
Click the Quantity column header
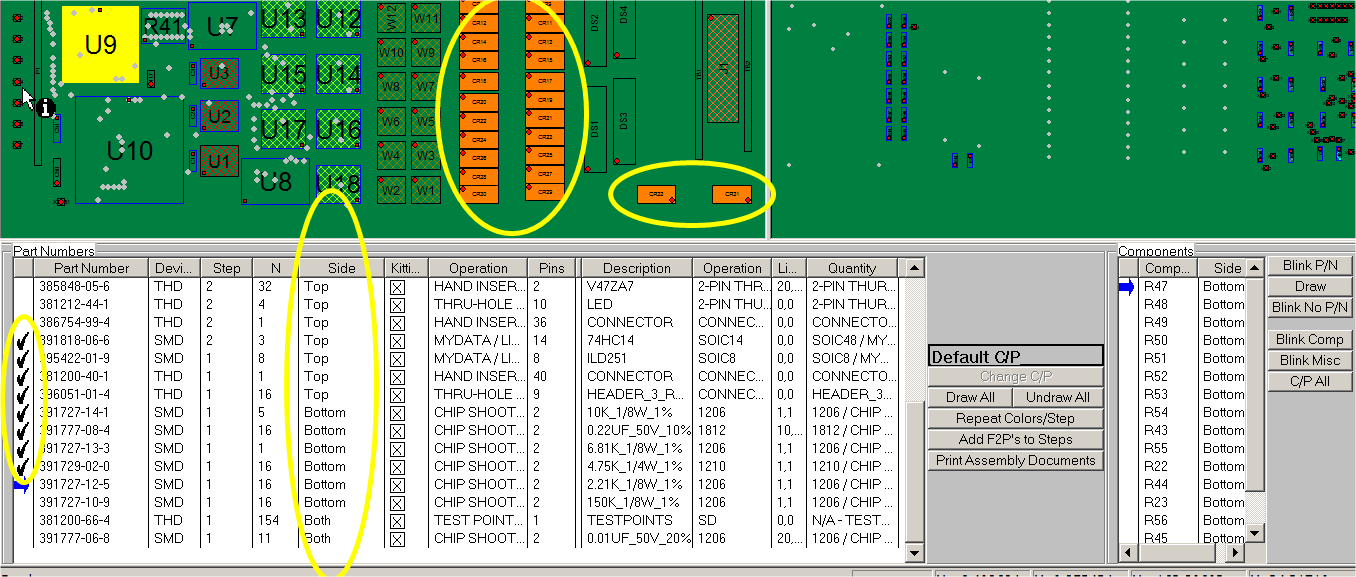(852, 268)
